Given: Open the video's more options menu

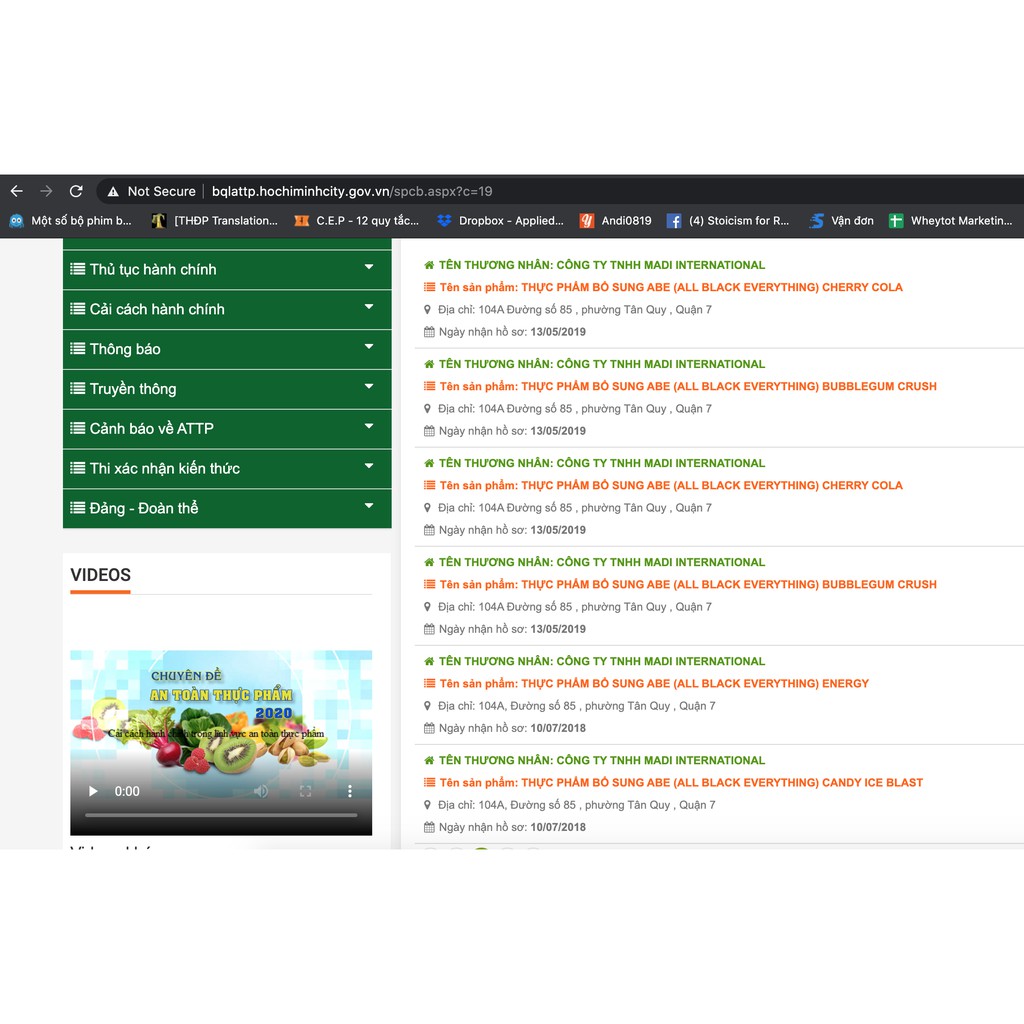Looking at the screenshot, I should [x=350, y=792].
